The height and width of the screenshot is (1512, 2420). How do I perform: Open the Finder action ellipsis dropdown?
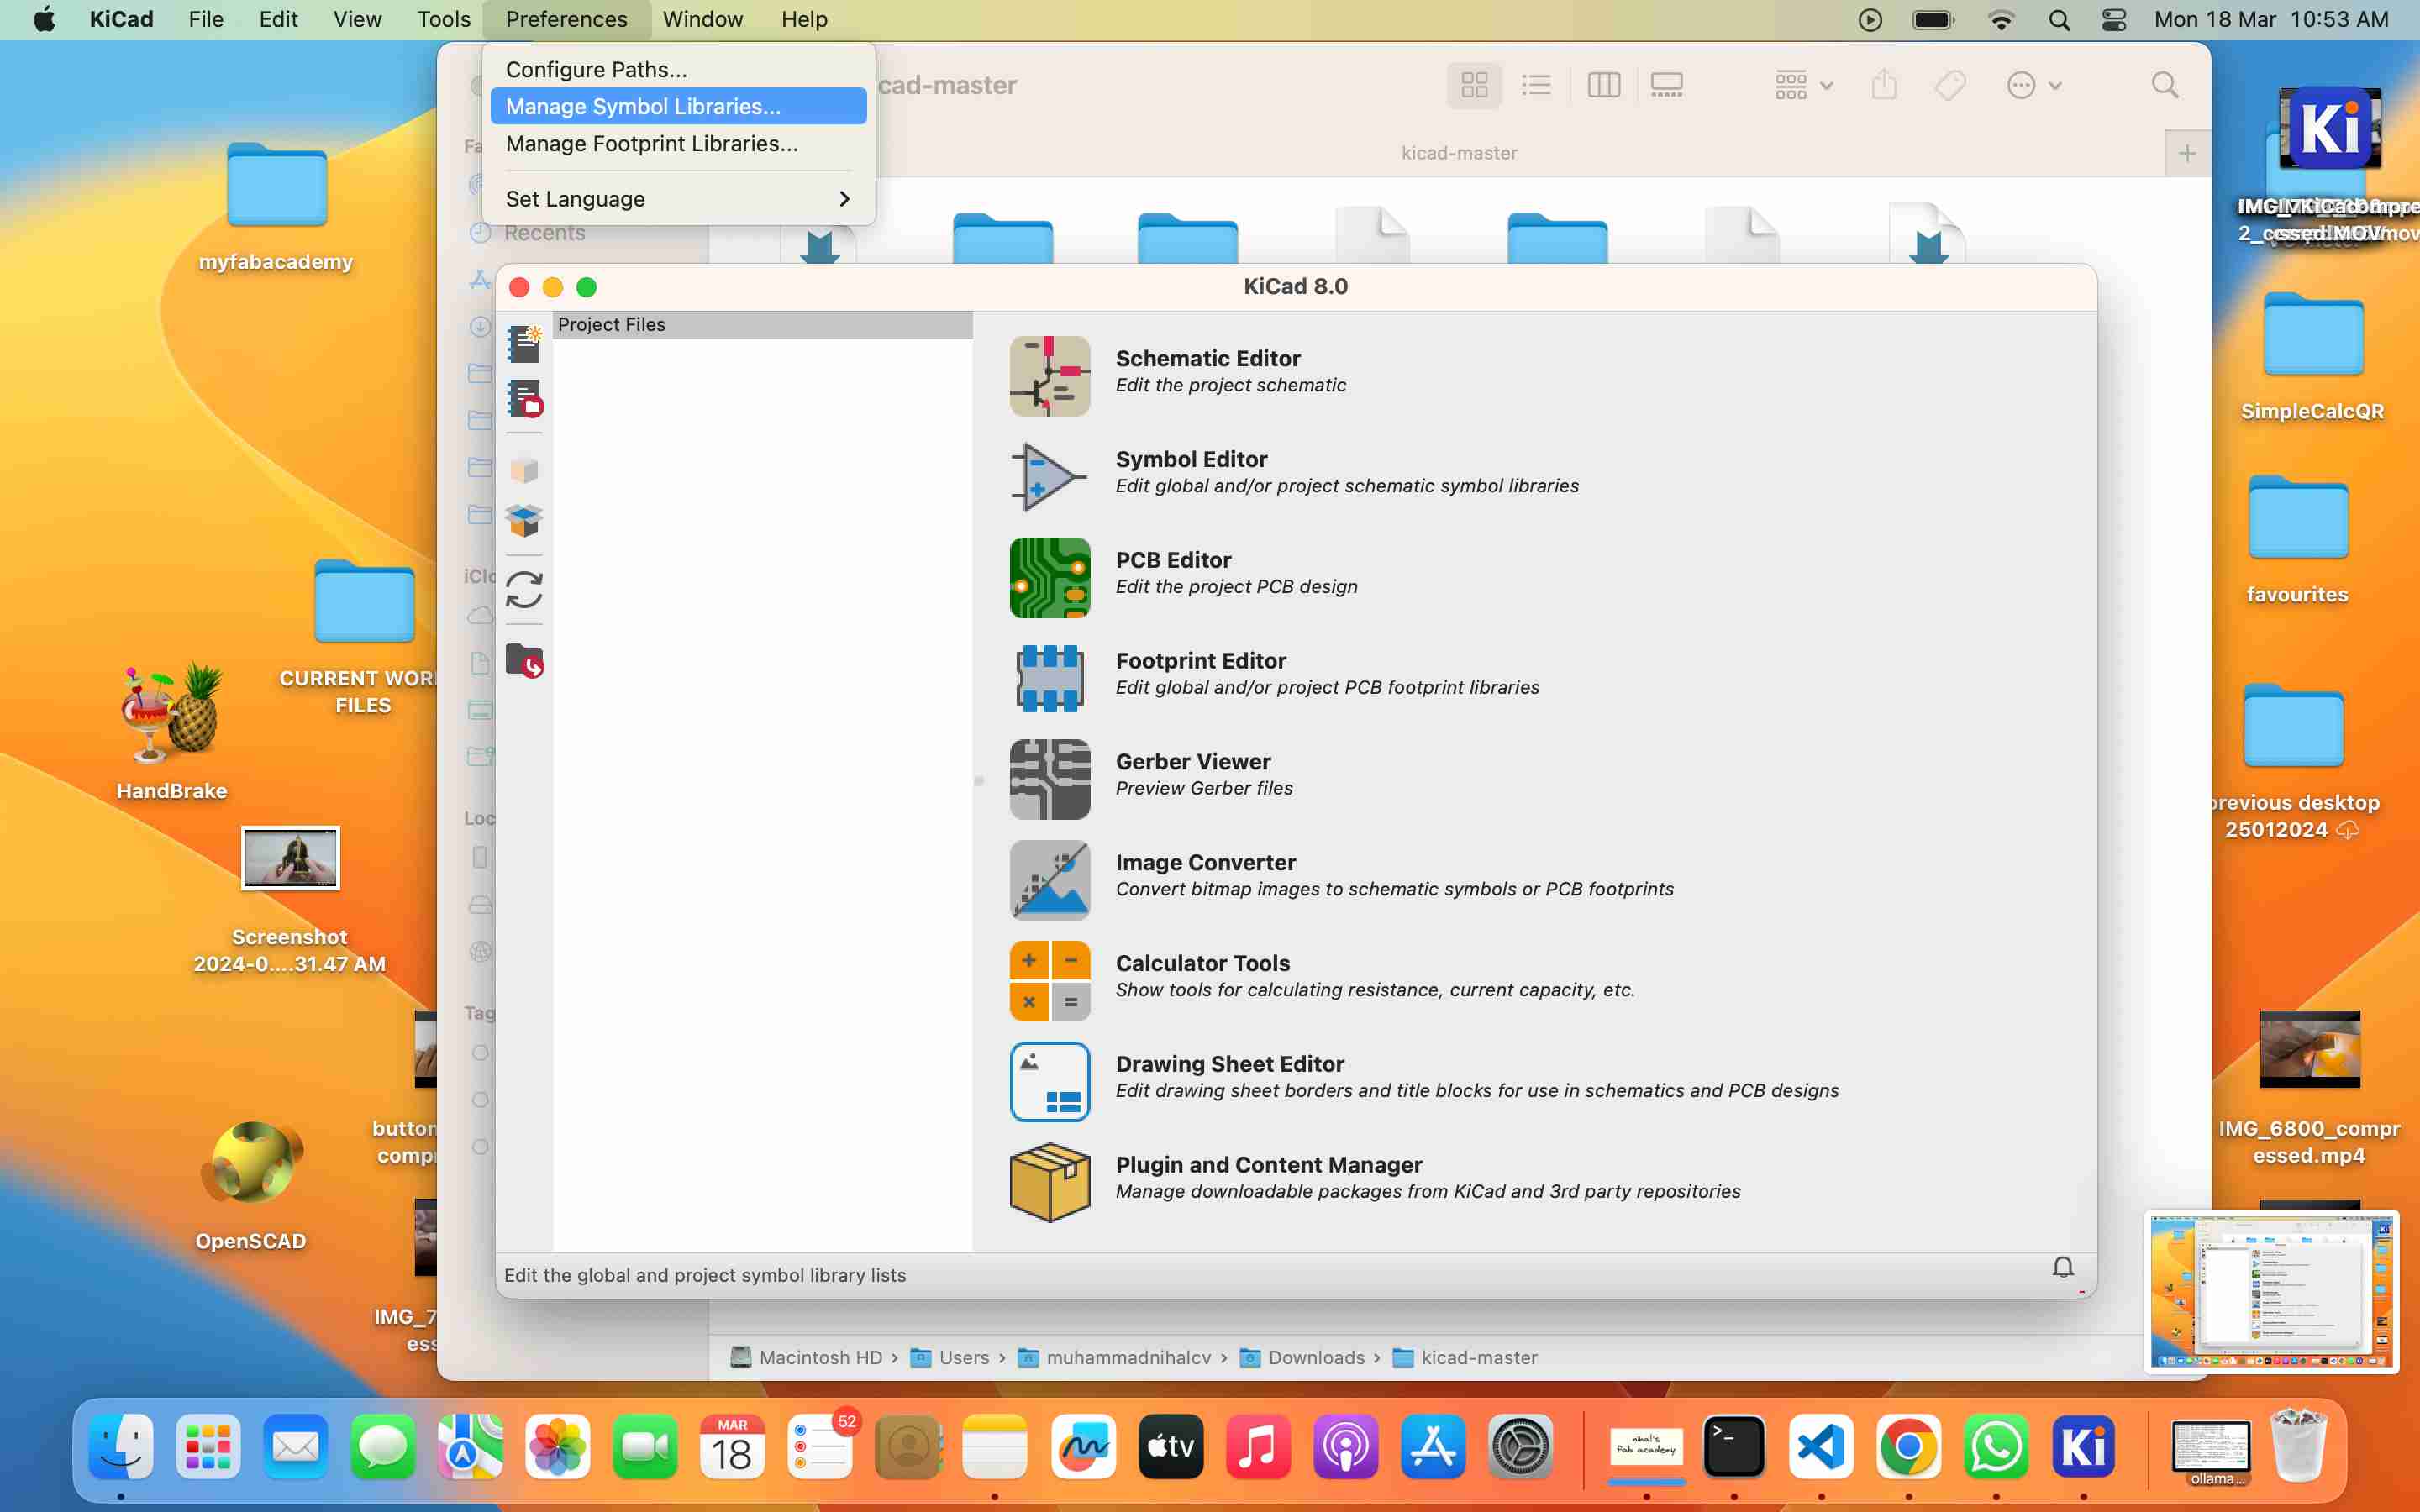2034,85
